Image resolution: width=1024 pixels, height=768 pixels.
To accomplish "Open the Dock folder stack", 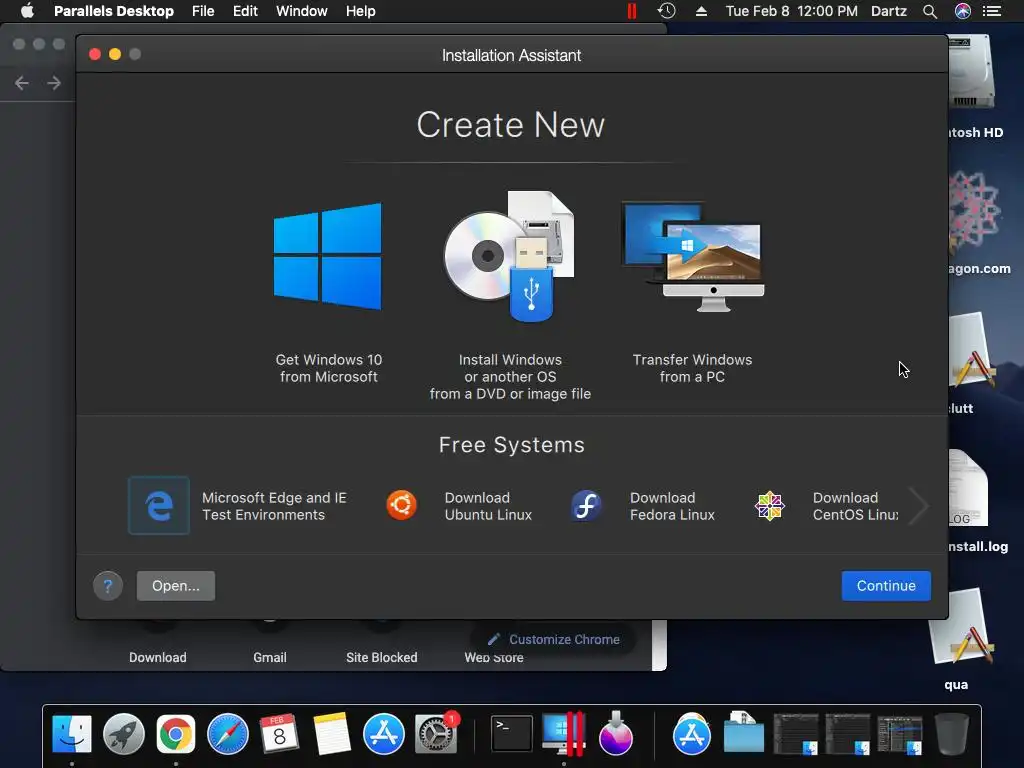I will point(744,733).
